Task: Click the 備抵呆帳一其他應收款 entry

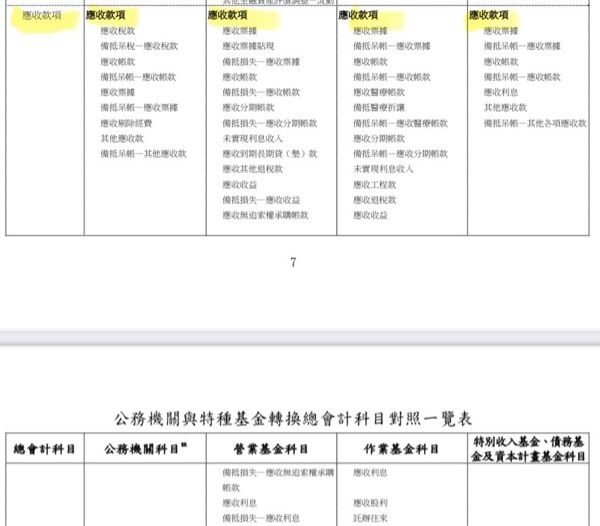Action: [x=142, y=153]
